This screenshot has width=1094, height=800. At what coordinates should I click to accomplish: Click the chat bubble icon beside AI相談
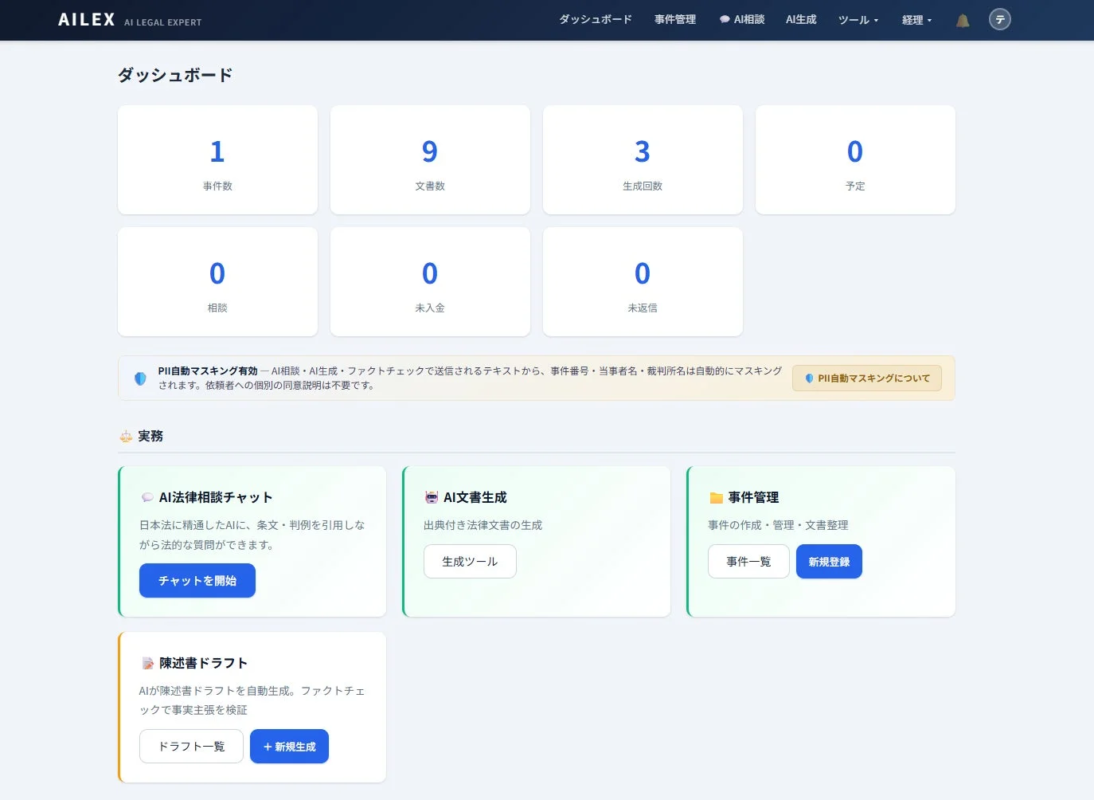click(723, 18)
